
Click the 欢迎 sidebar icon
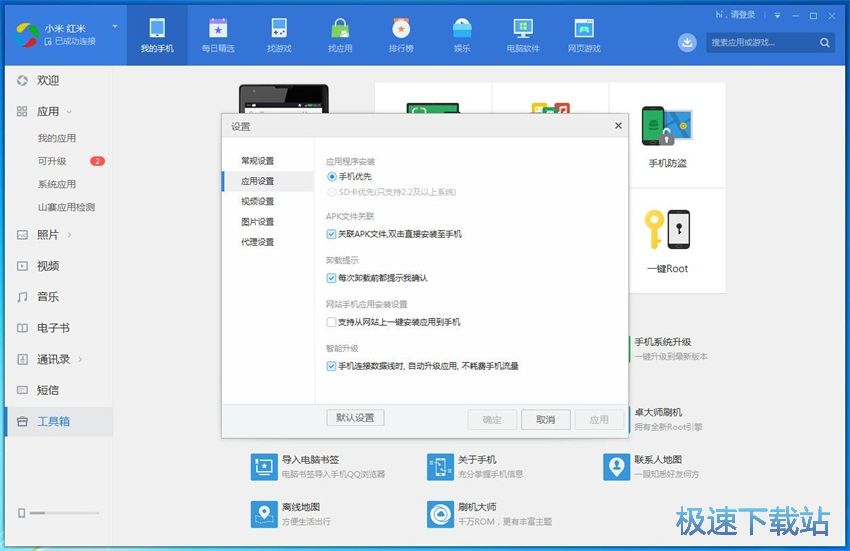tap(22, 80)
